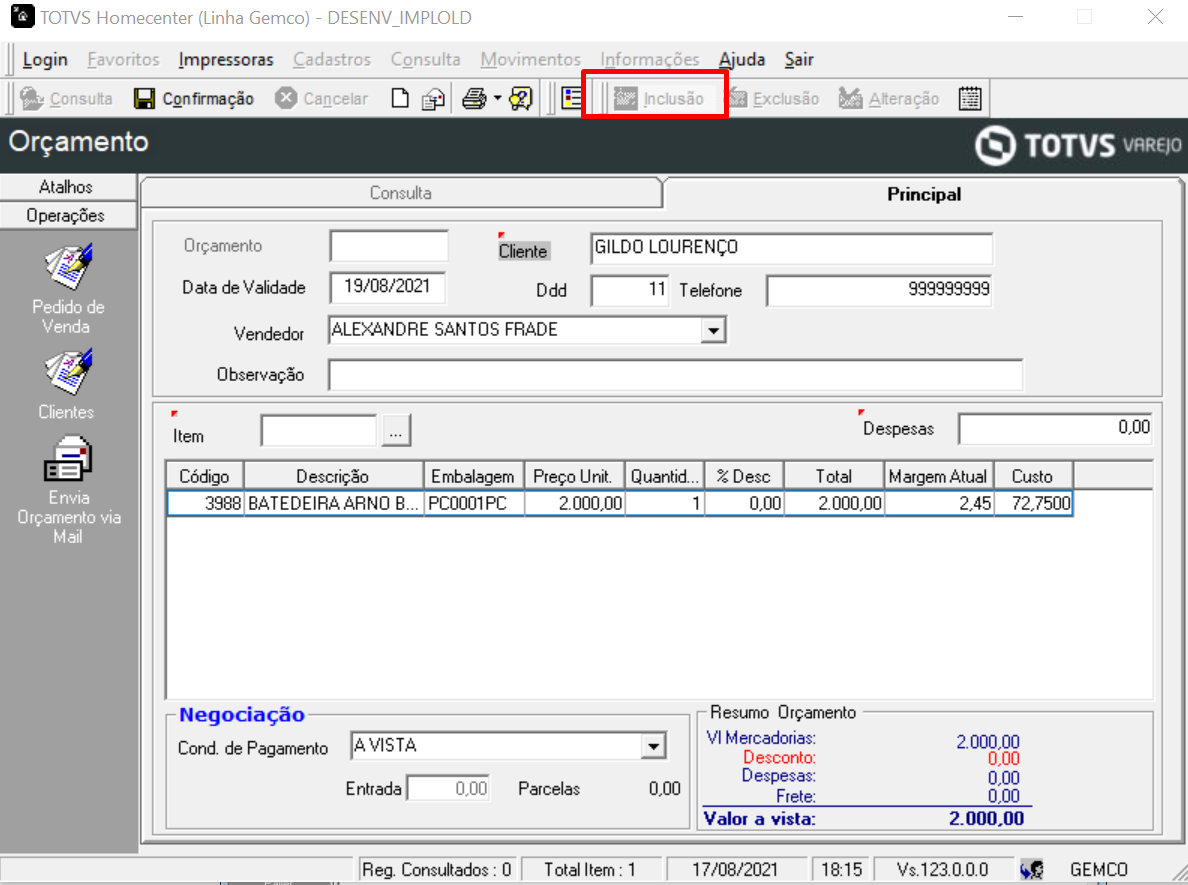Open the calendar icon in toolbar
This screenshot has width=1188, height=885.
click(970, 99)
